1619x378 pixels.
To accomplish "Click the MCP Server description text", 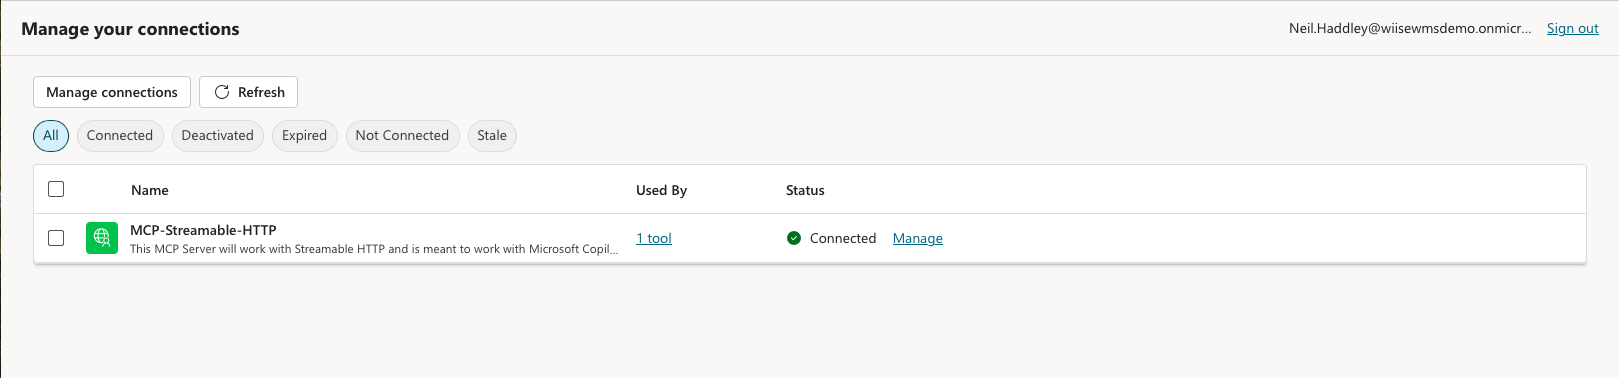I will click(374, 249).
